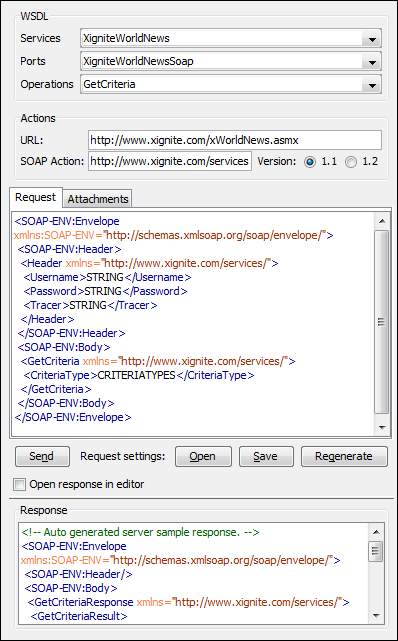Click the closing SOAP-ENV:Envelope tag in request

coord(73,417)
